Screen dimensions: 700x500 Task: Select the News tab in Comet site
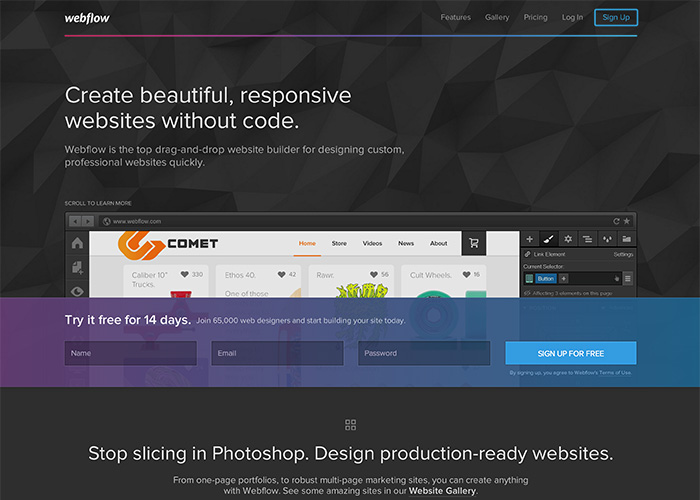point(406,243)
